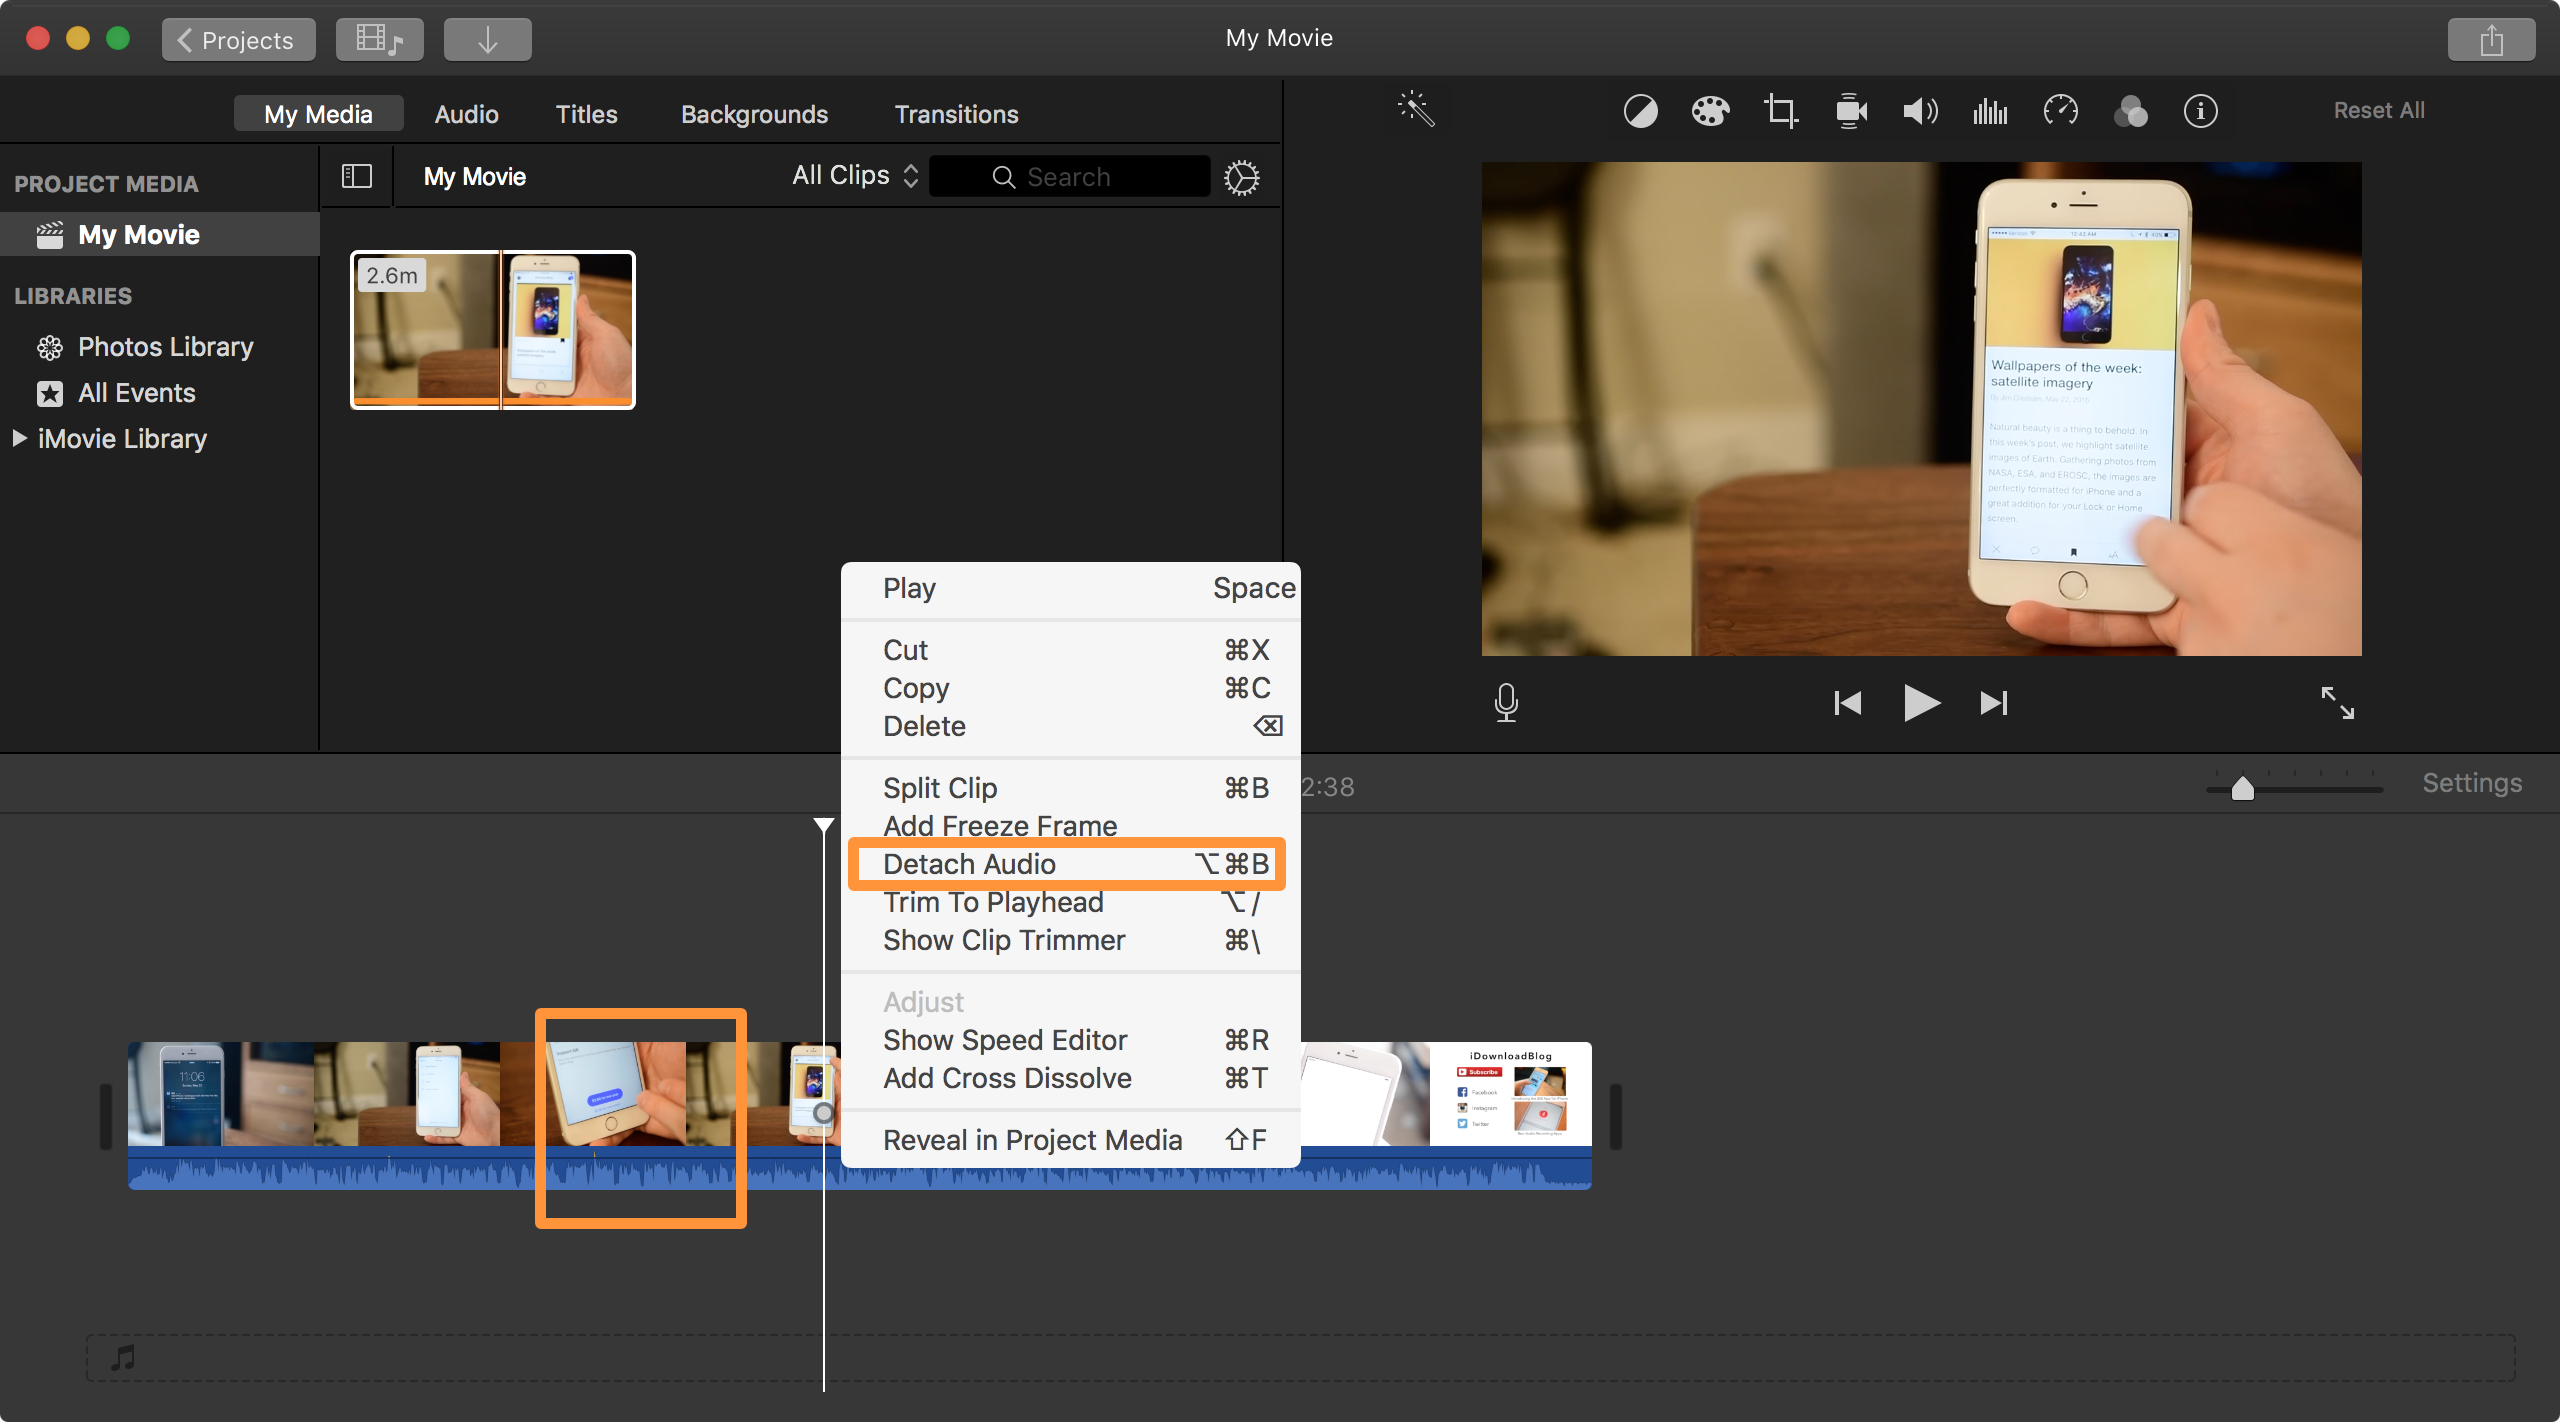
Task: Select Detach Audio from context menu
Action: (x=968, y=863)
